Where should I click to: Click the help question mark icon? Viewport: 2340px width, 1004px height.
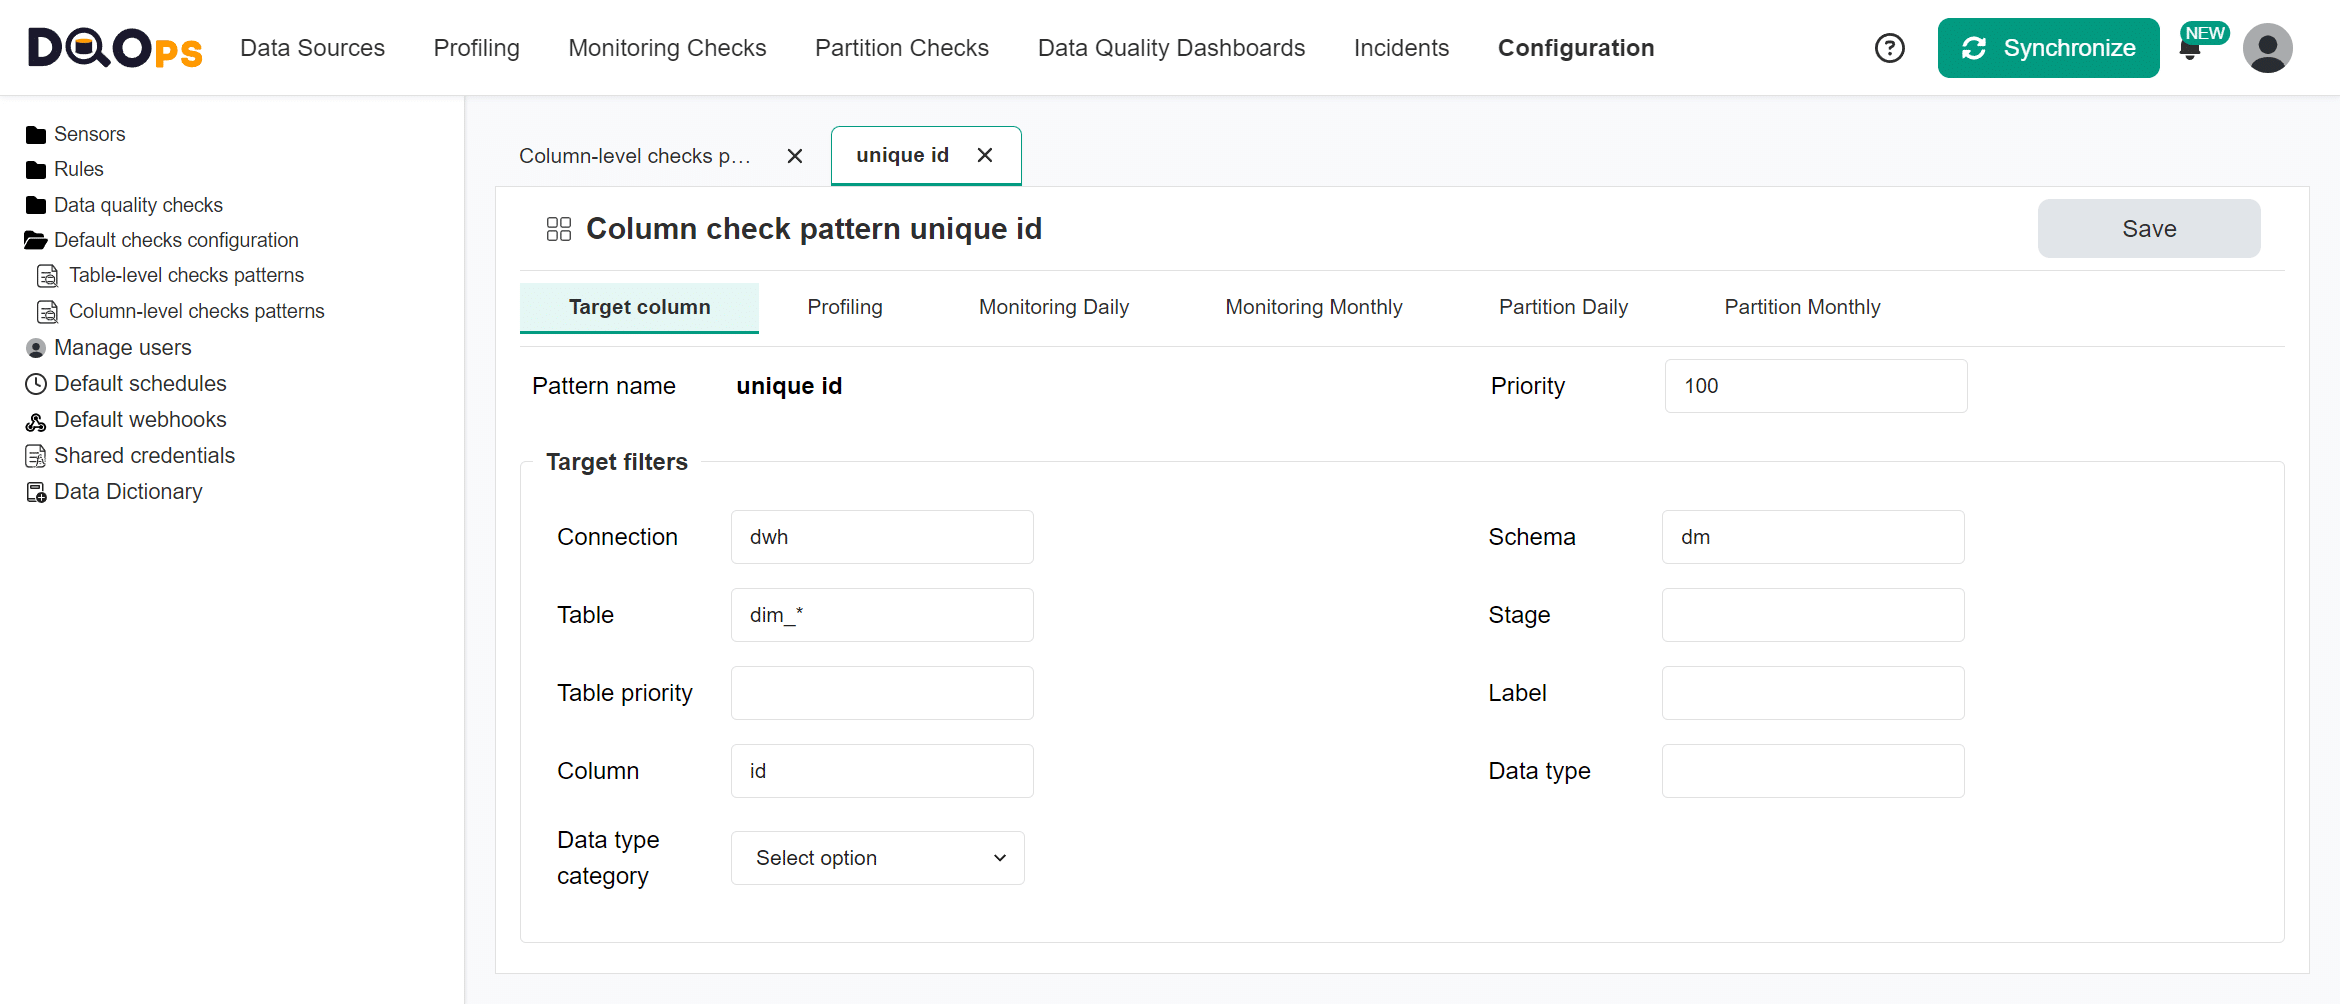pos(1889,47)
